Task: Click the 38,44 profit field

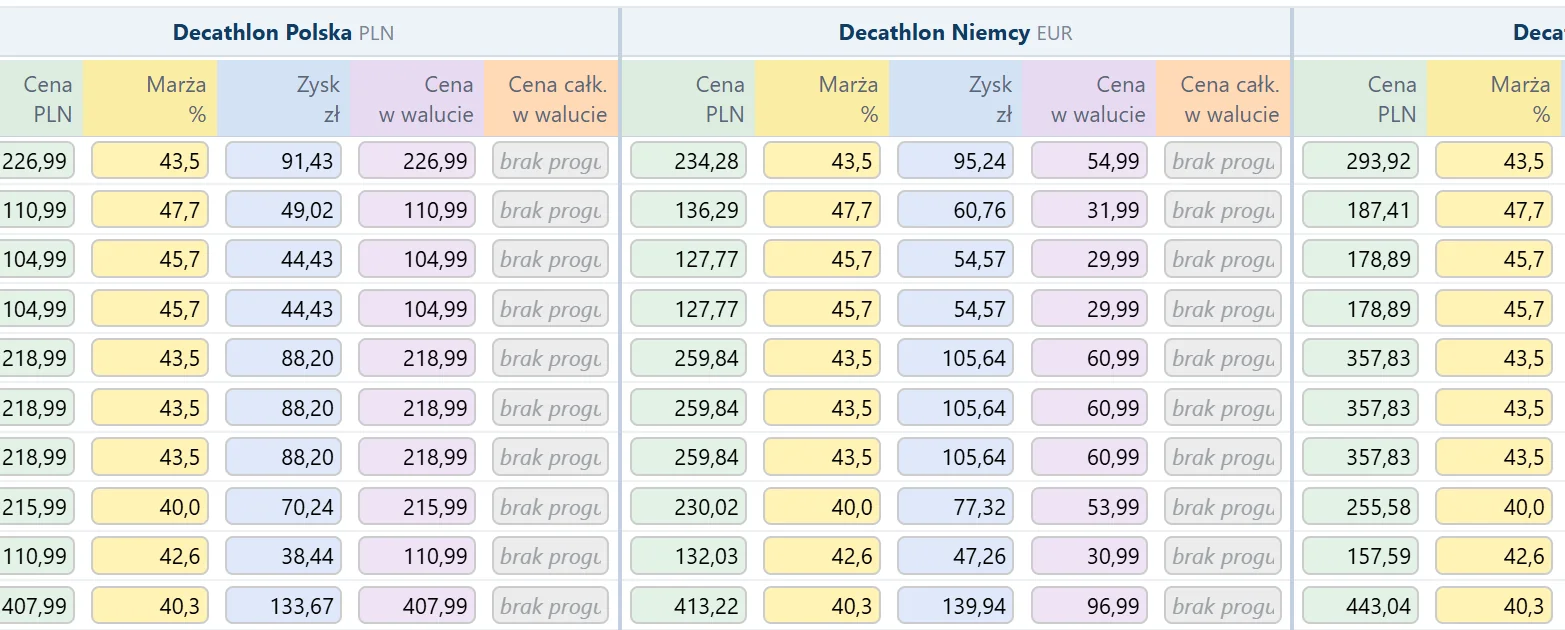Action: [284, 556]
